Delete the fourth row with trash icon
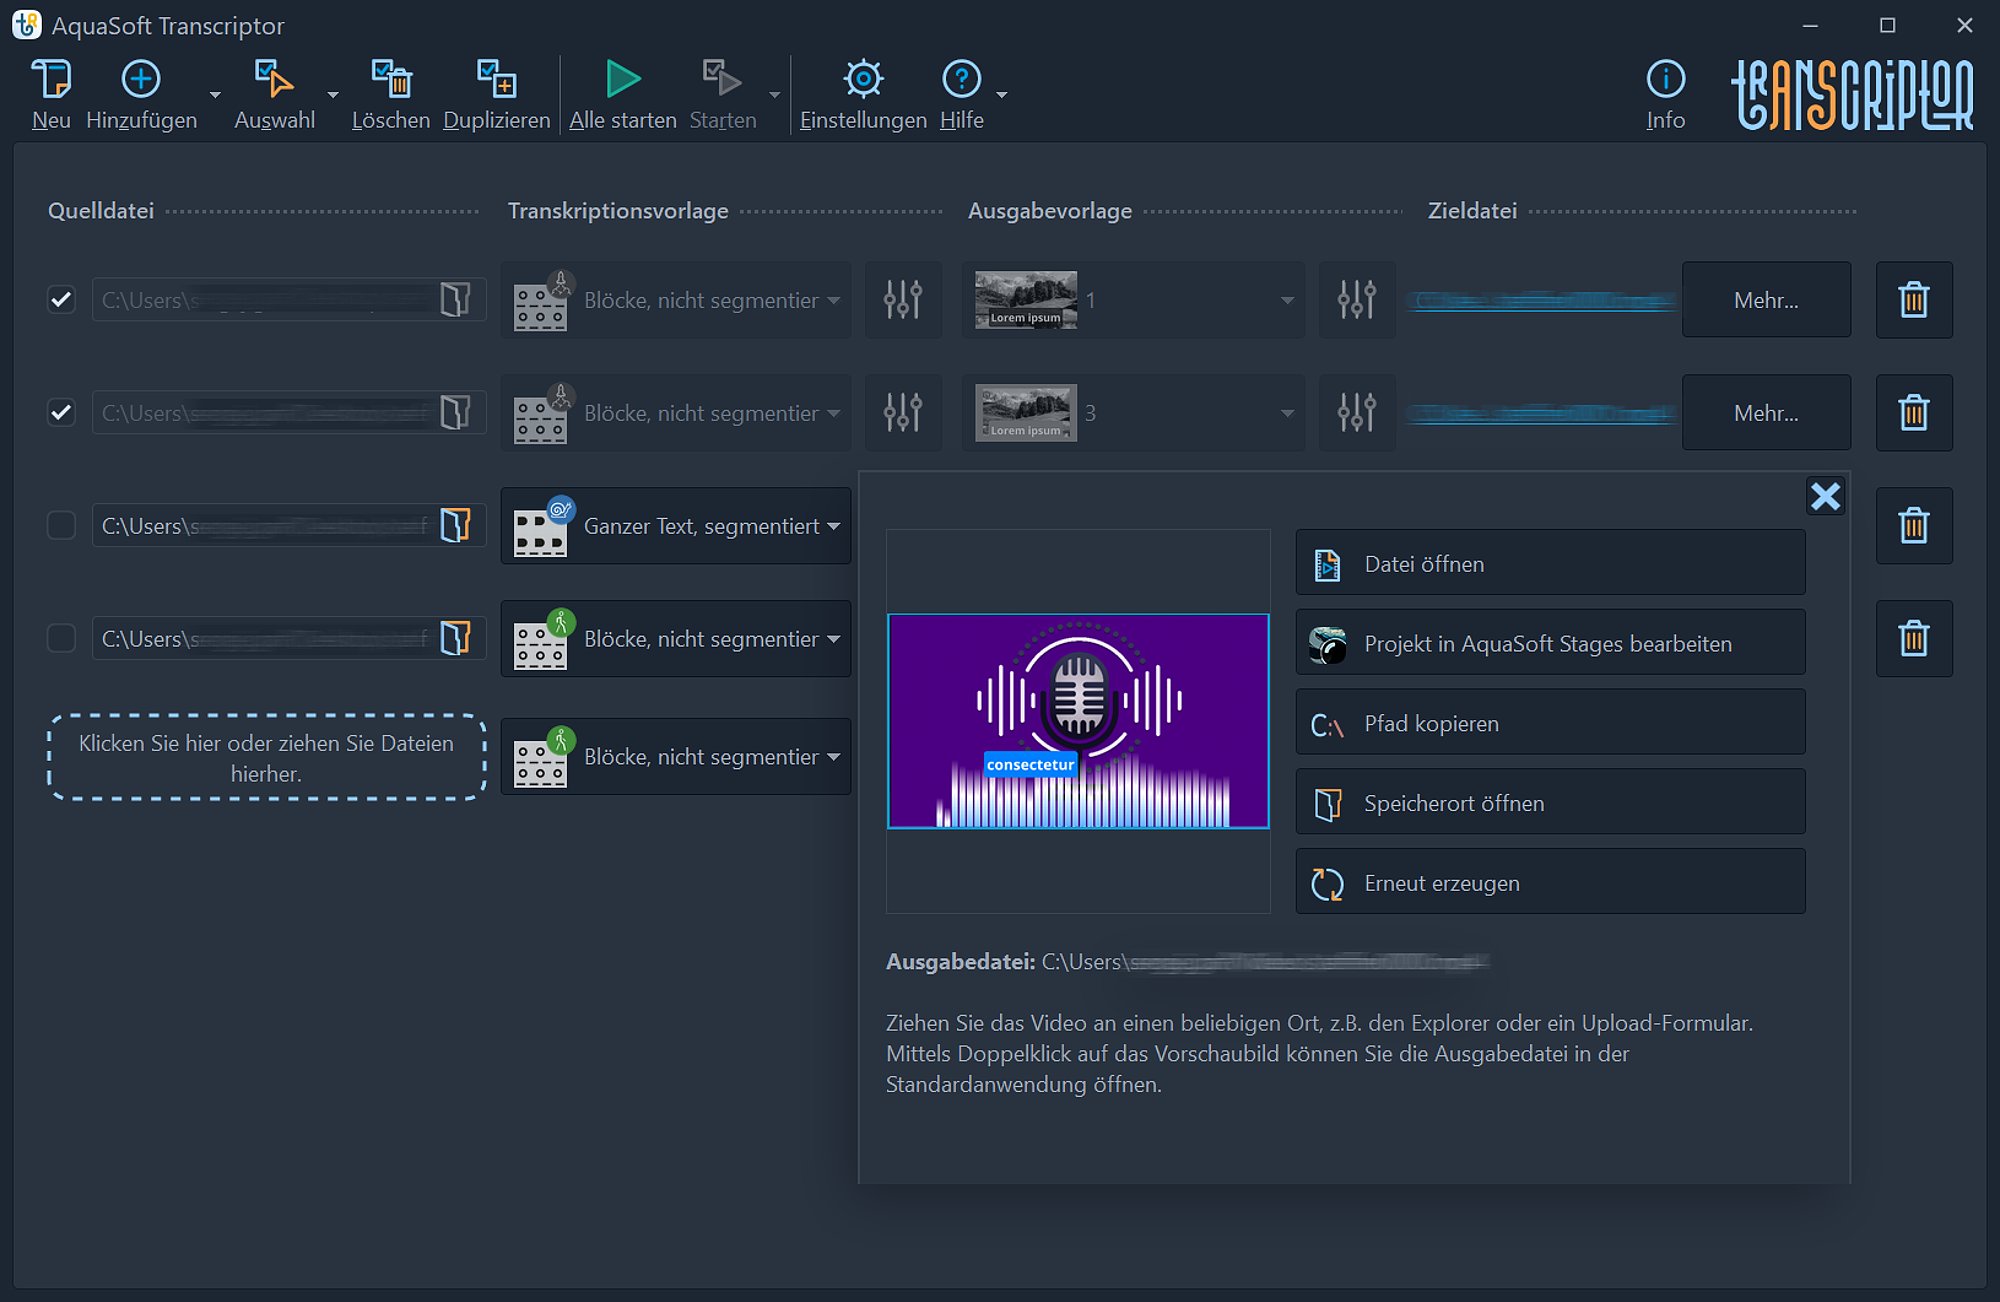This screenshot has width=2000, height=1302. click(x=1914, y=638)
